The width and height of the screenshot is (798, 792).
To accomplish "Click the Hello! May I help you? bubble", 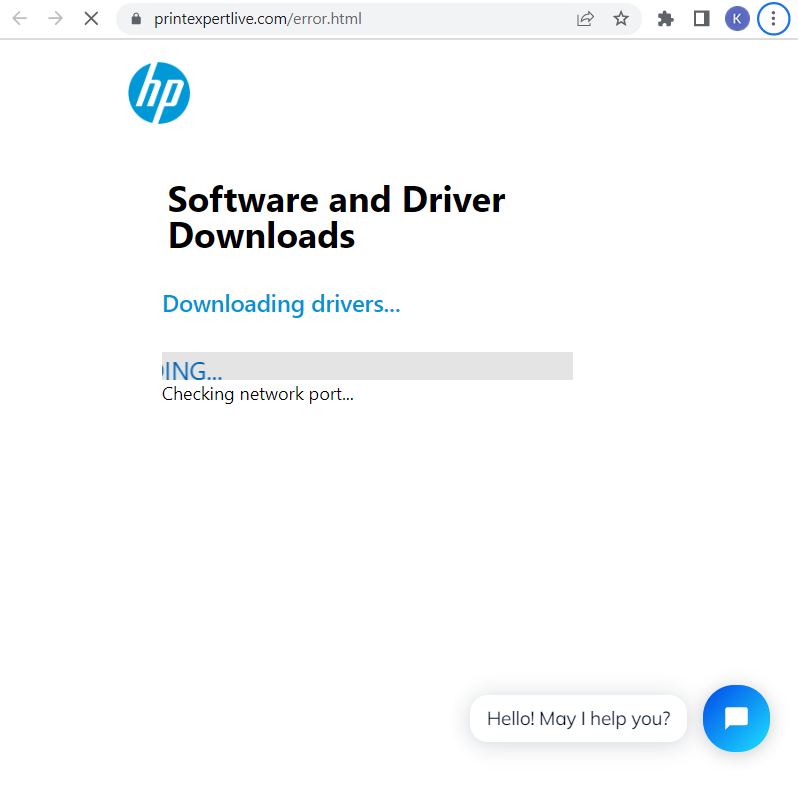I will pos(578,718).
